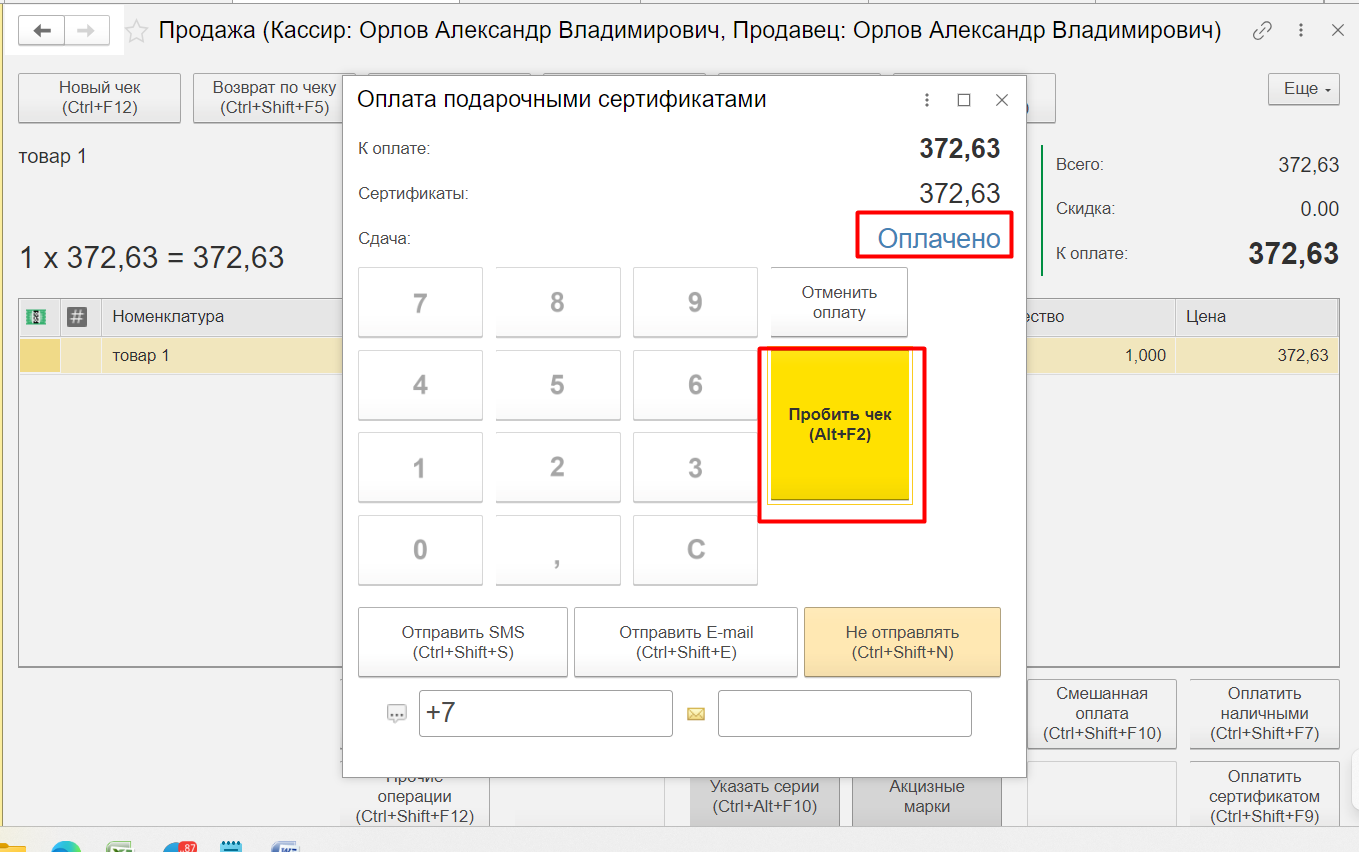Choose 'Отправить SMS' delivery option
The width and height of the screenshot is (1359, 852).
pyautogui.click(x=462, y=642)
